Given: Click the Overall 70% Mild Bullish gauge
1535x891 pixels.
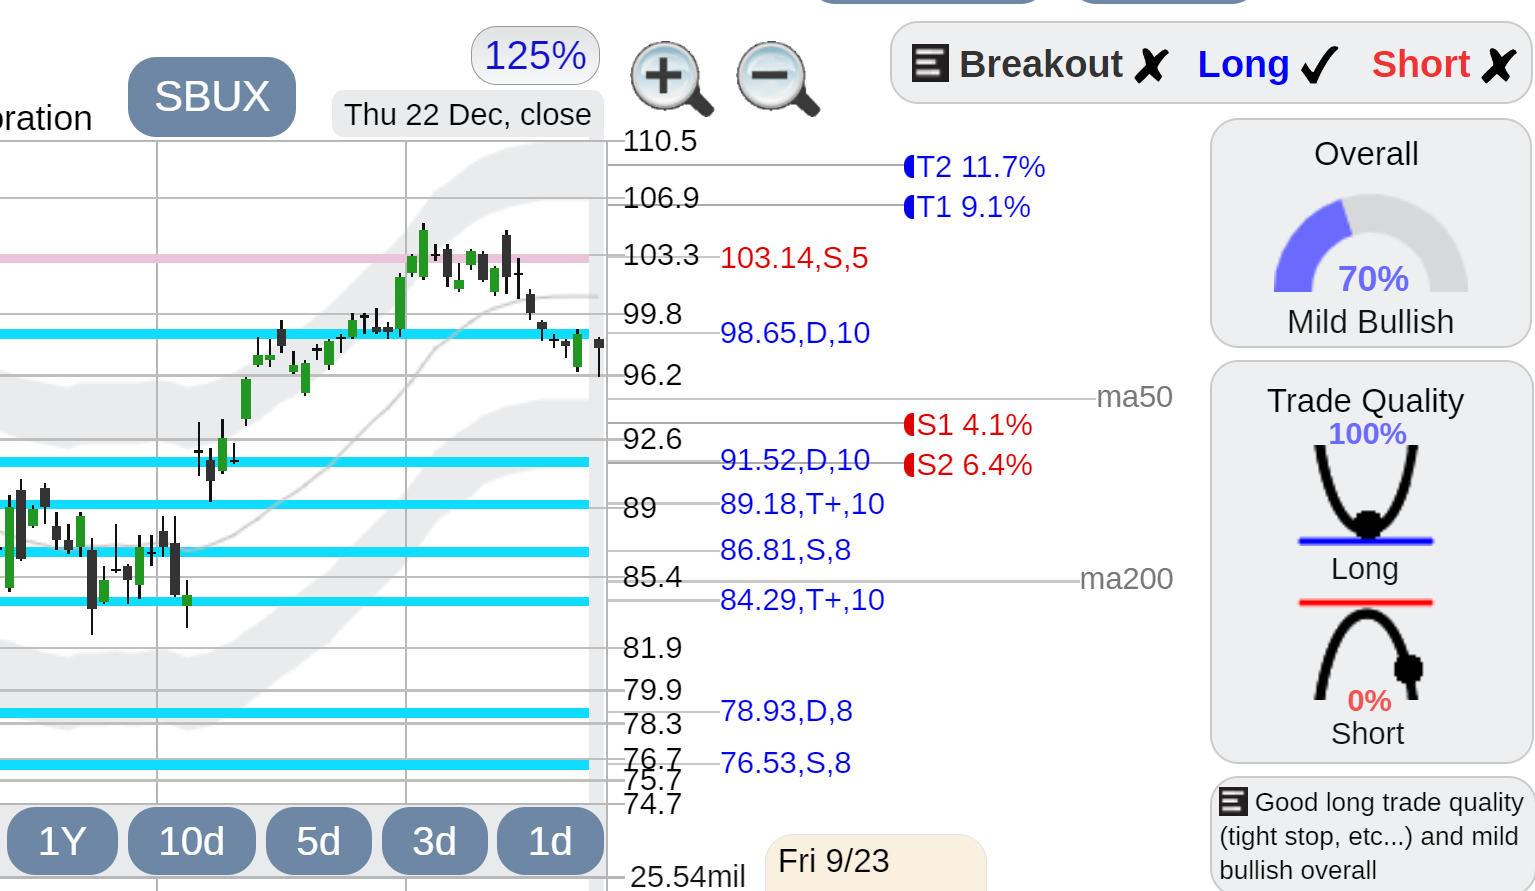Looking at the screenshot, I should tap(1370, 233).
